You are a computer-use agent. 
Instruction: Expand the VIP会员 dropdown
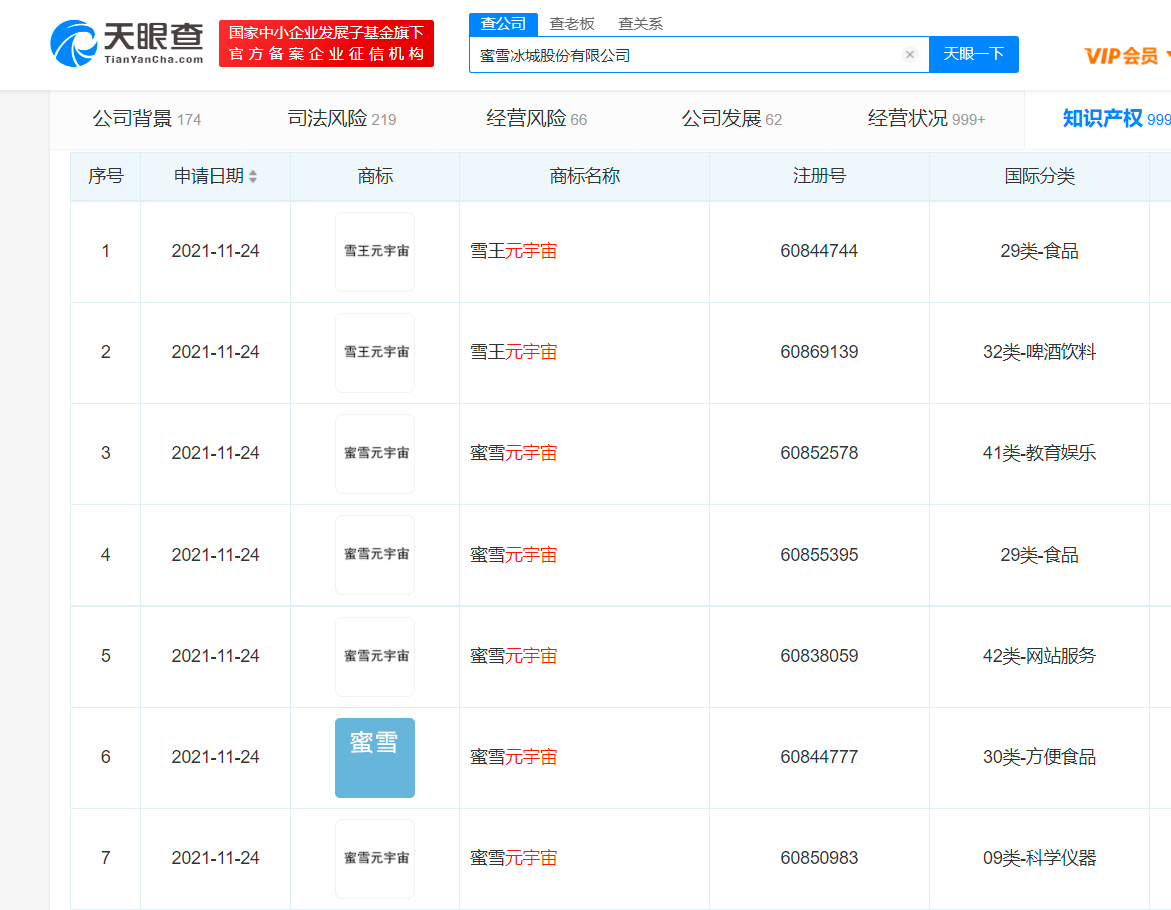pos(1126,56)
